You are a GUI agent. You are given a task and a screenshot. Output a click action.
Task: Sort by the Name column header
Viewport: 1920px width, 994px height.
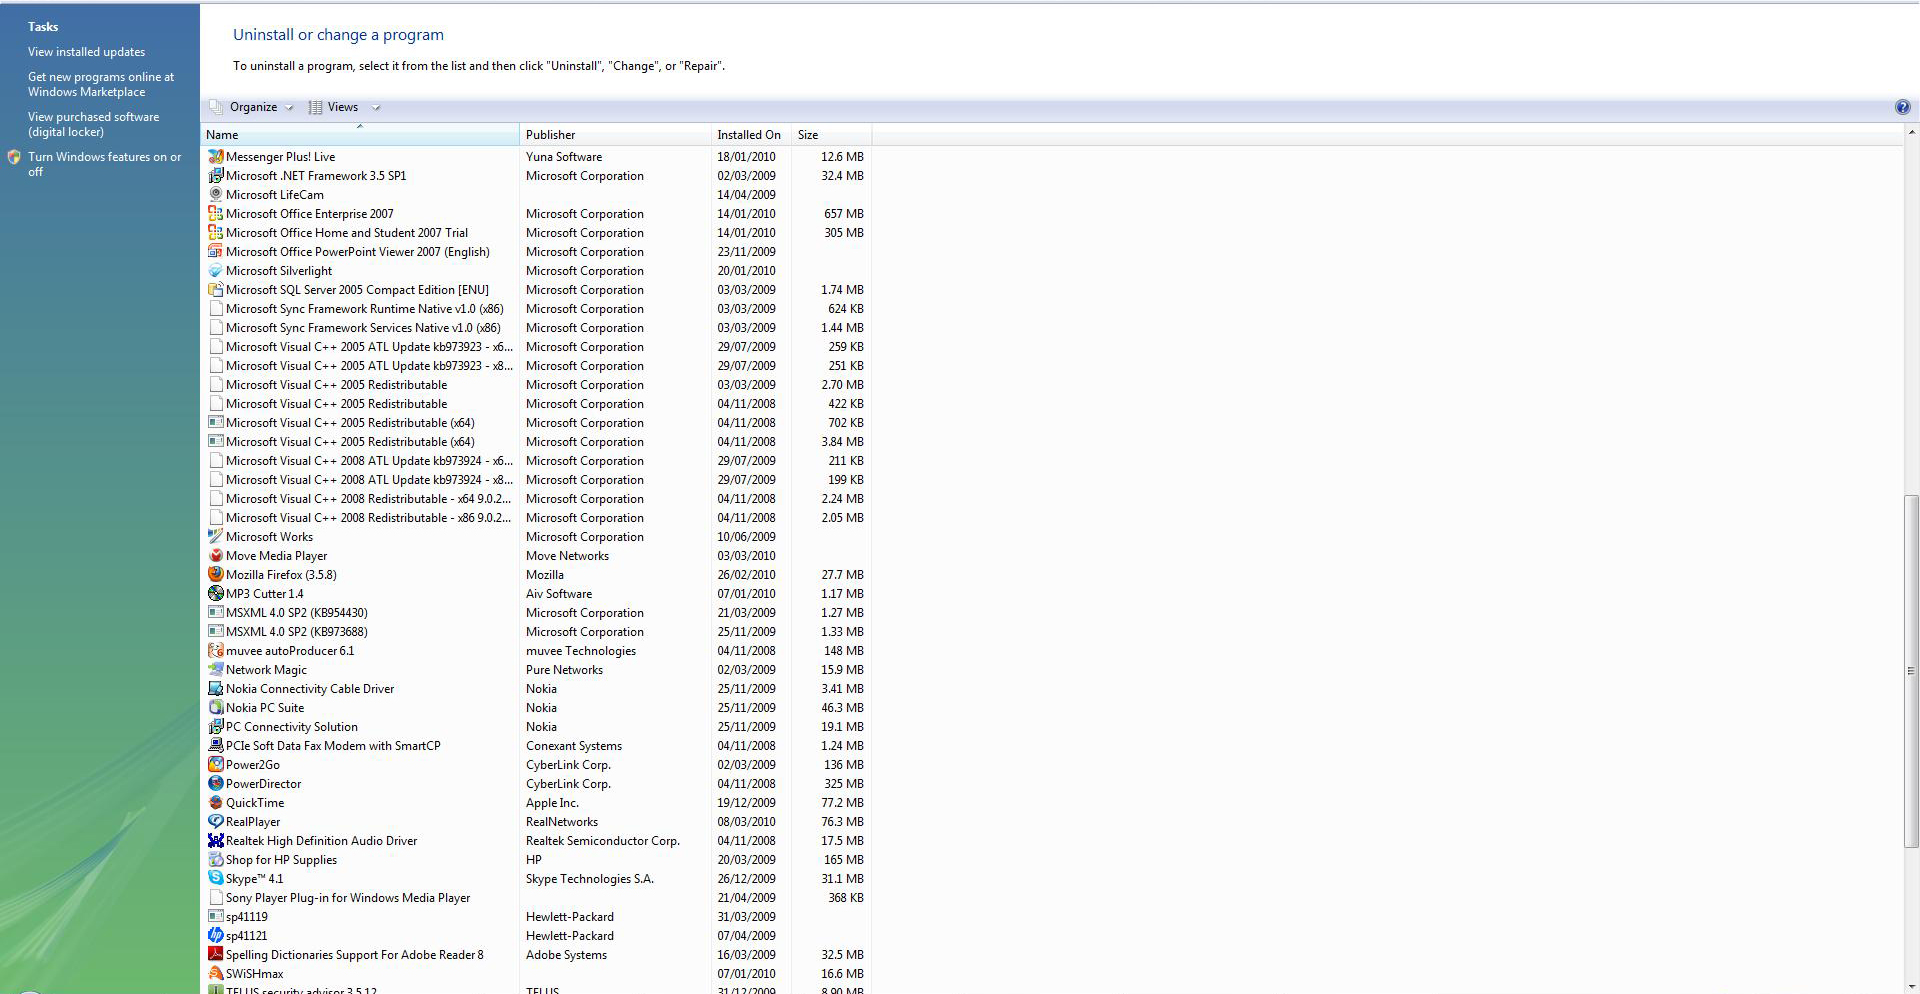pos(360,134)
